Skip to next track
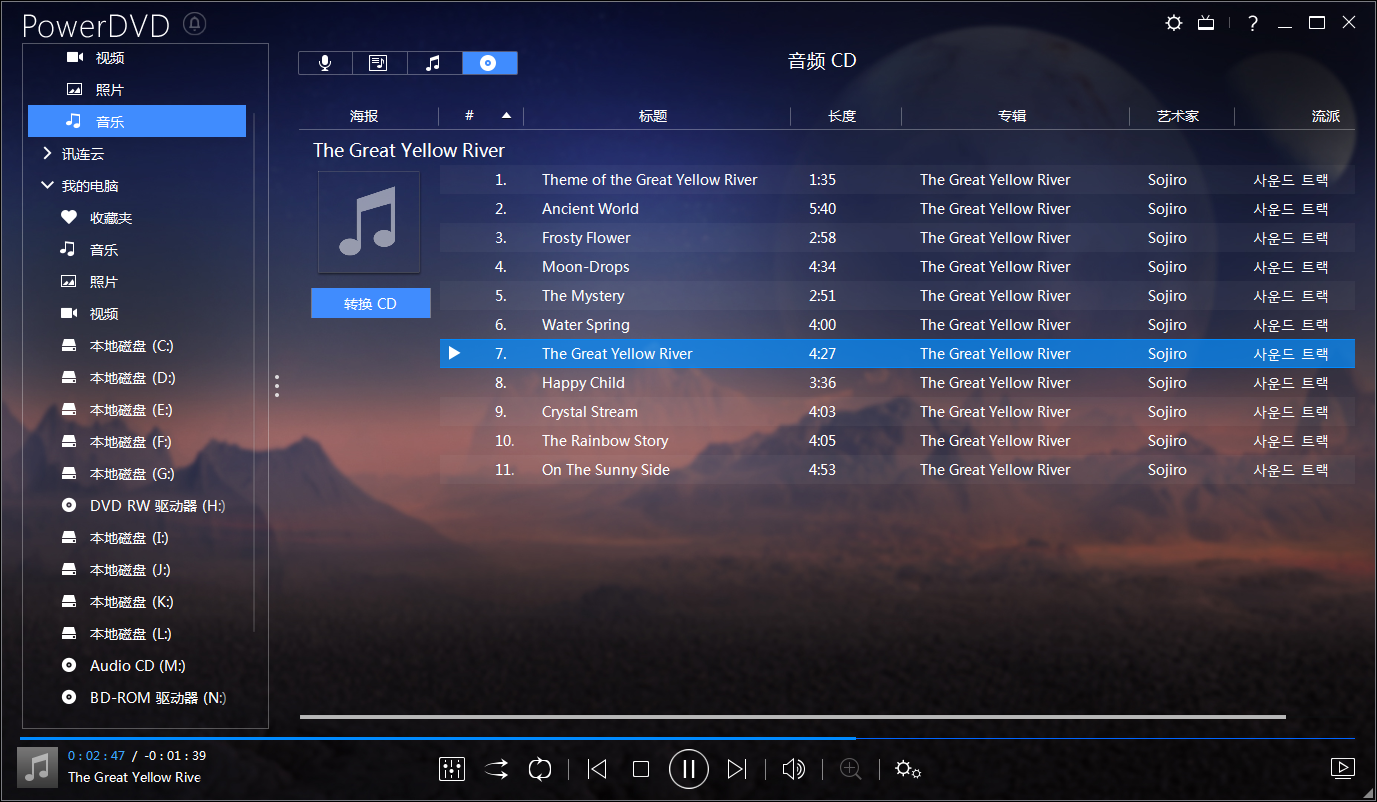The width and height of the screenshot is (1377, 802). tap(737, 769)
